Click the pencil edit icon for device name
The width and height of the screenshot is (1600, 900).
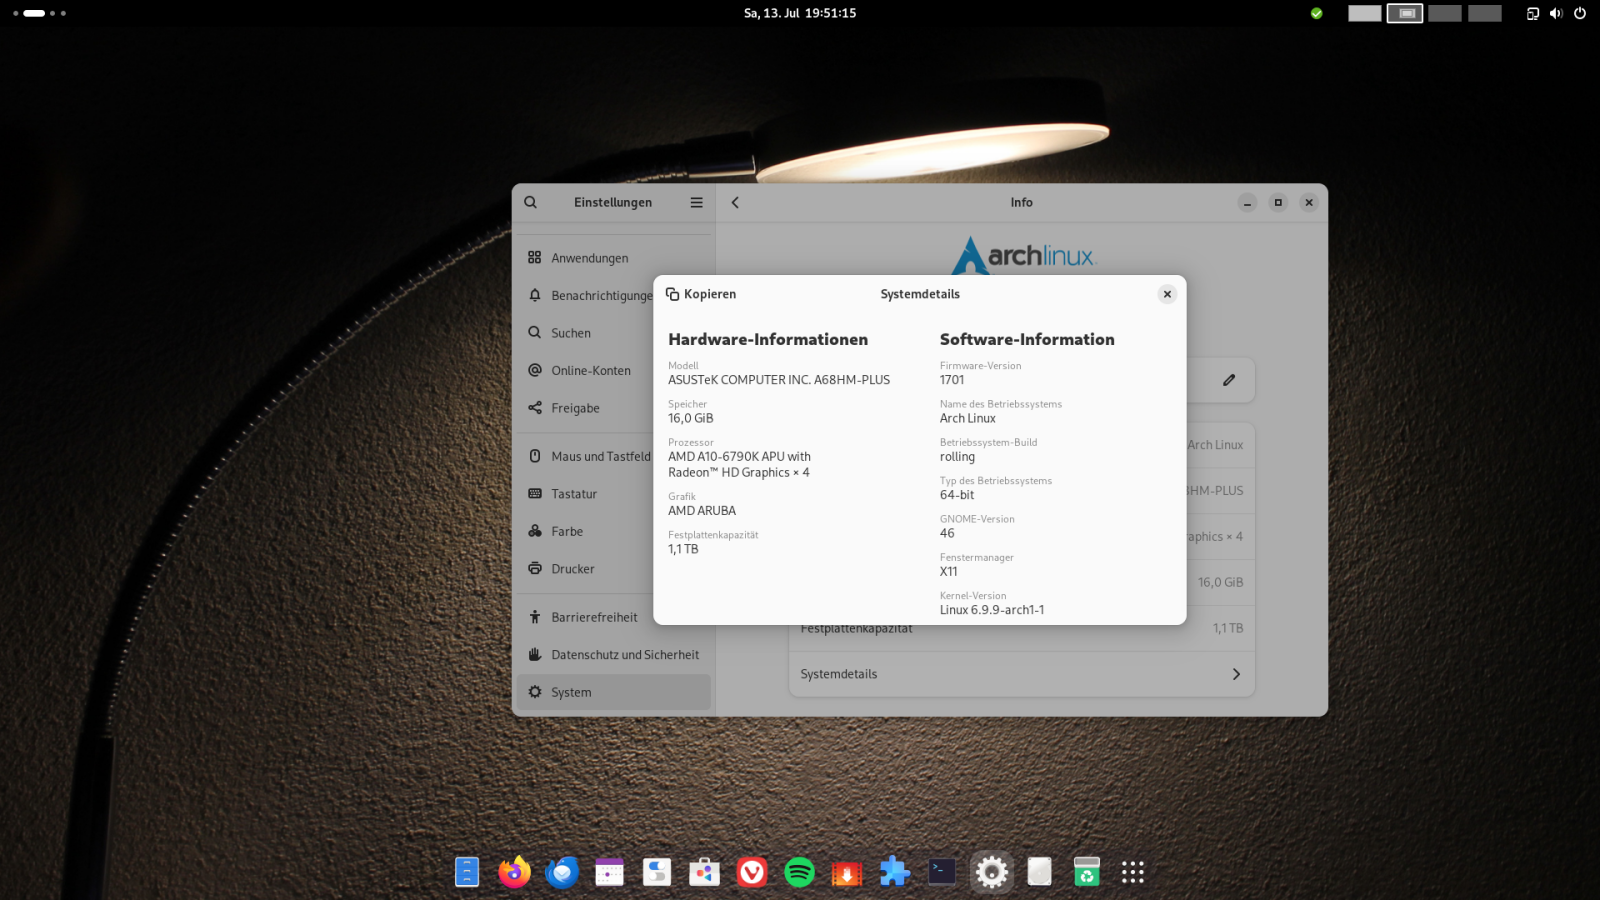click(x=1229, y=380)
